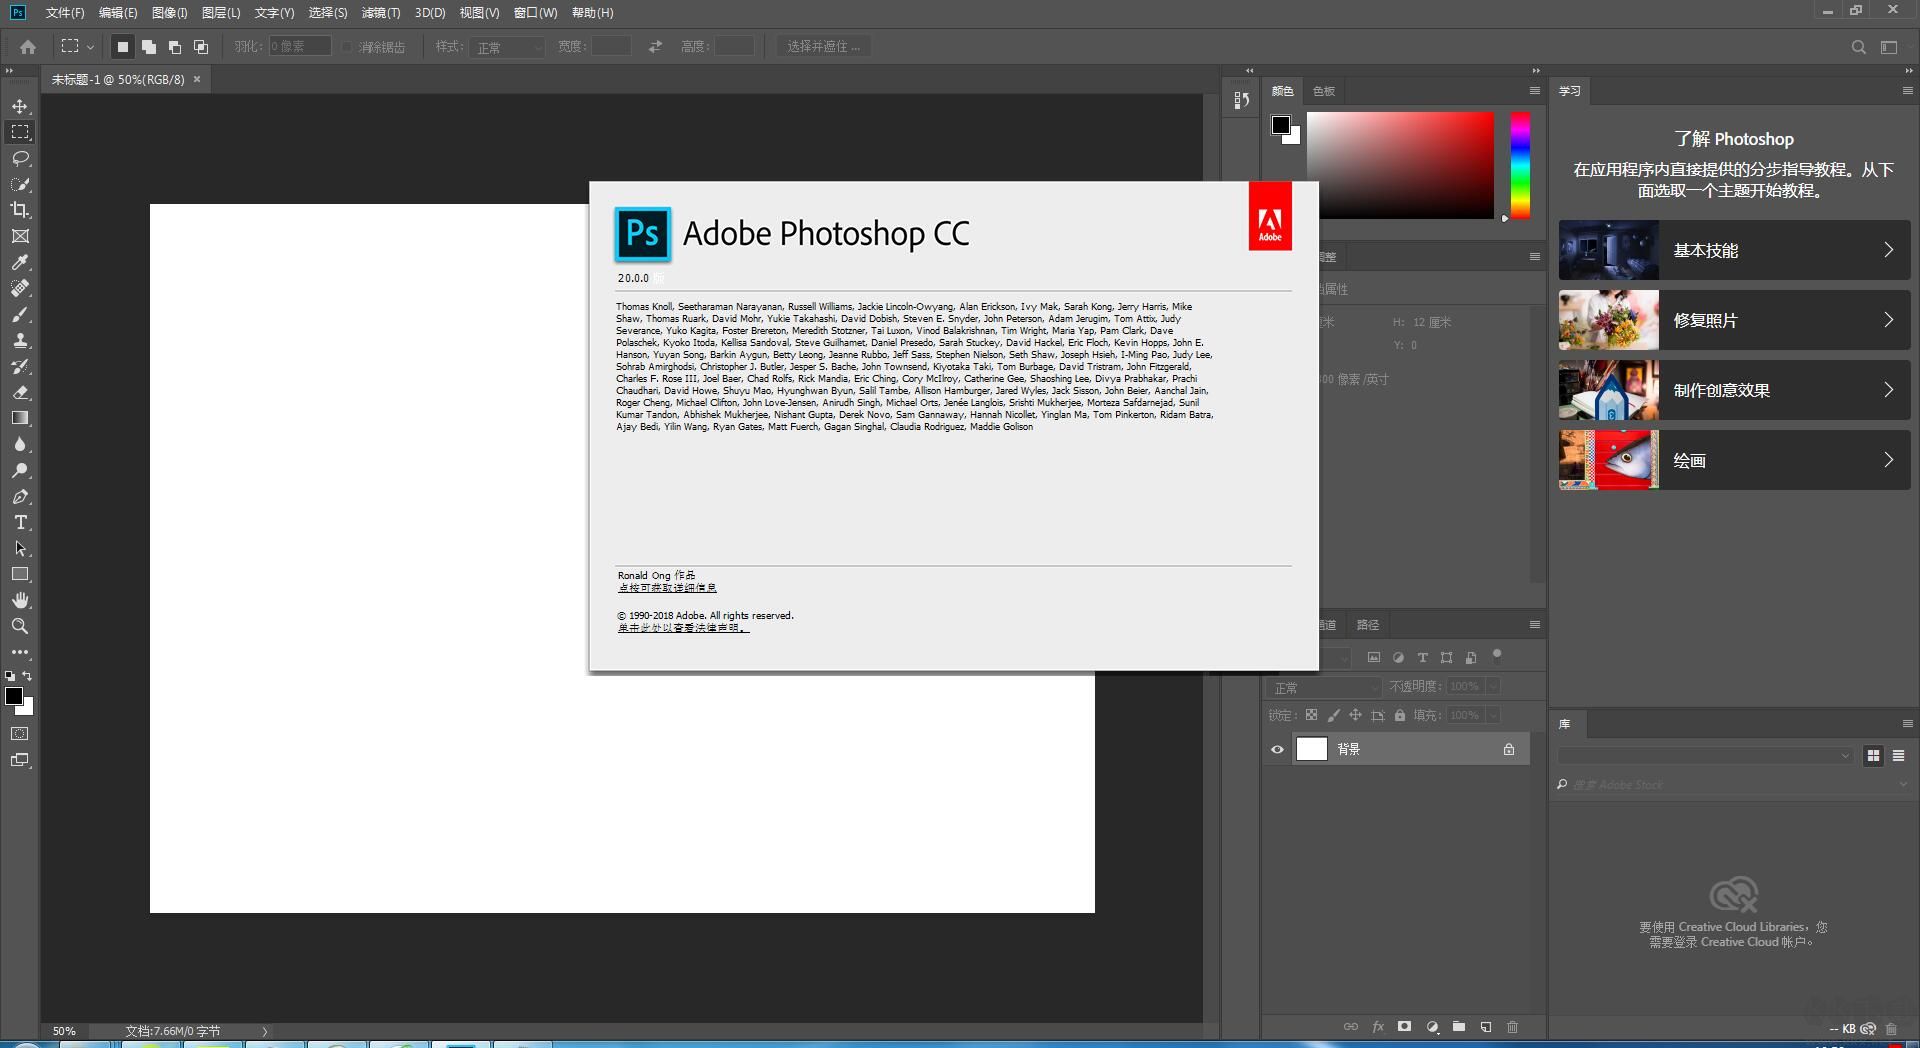Switch to the 色板 tab

pos(1322,90)
